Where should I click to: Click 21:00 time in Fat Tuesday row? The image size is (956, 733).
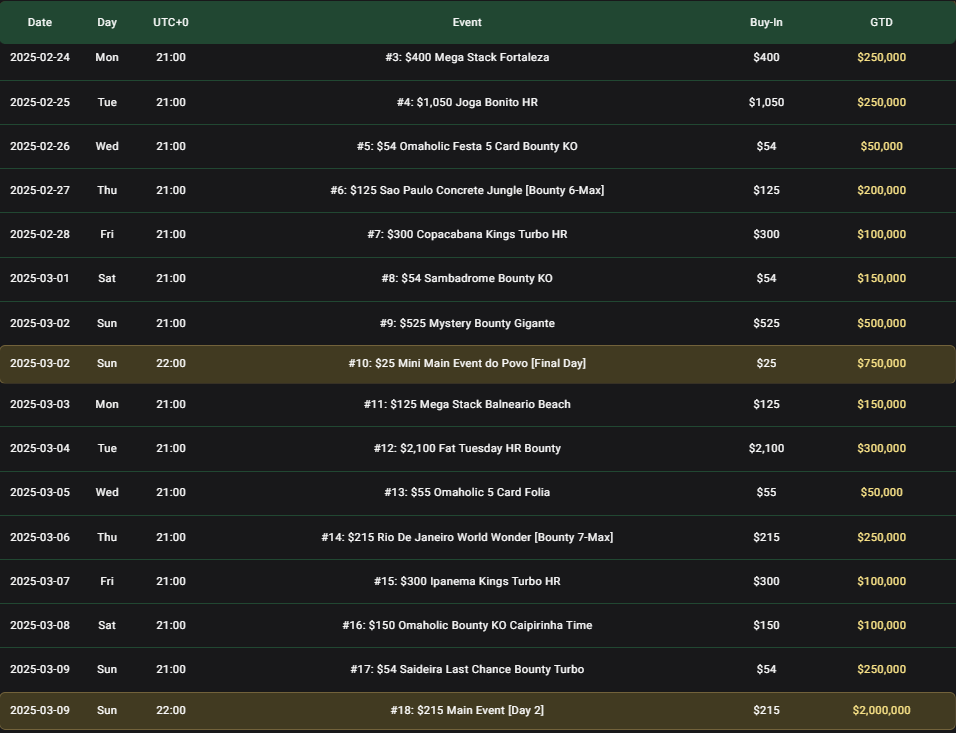click(171, 448)
